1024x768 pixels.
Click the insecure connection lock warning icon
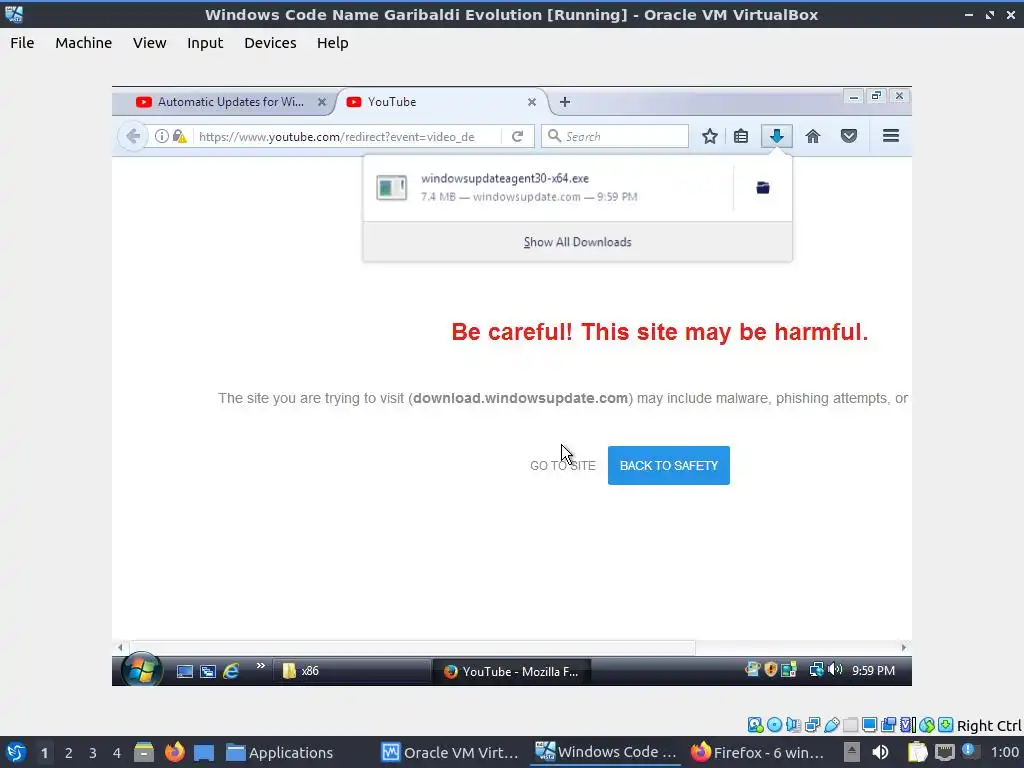click(180, 136)
